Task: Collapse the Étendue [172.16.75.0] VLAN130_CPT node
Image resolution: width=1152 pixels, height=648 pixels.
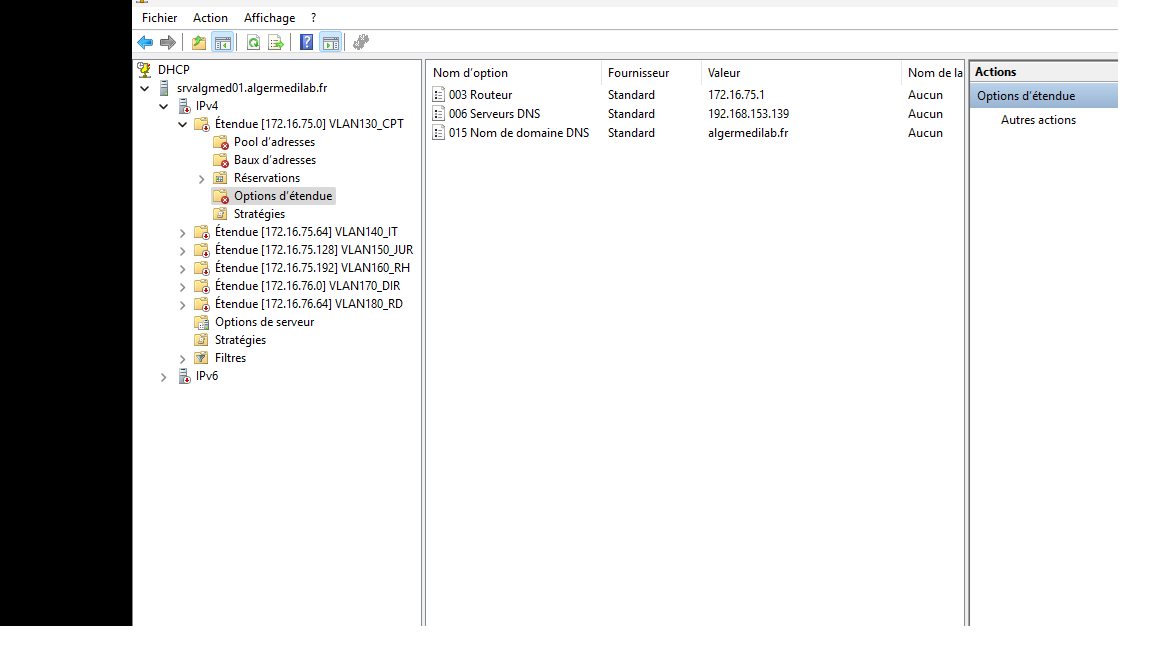Action: pyautogui.click(x=182, y=123)
